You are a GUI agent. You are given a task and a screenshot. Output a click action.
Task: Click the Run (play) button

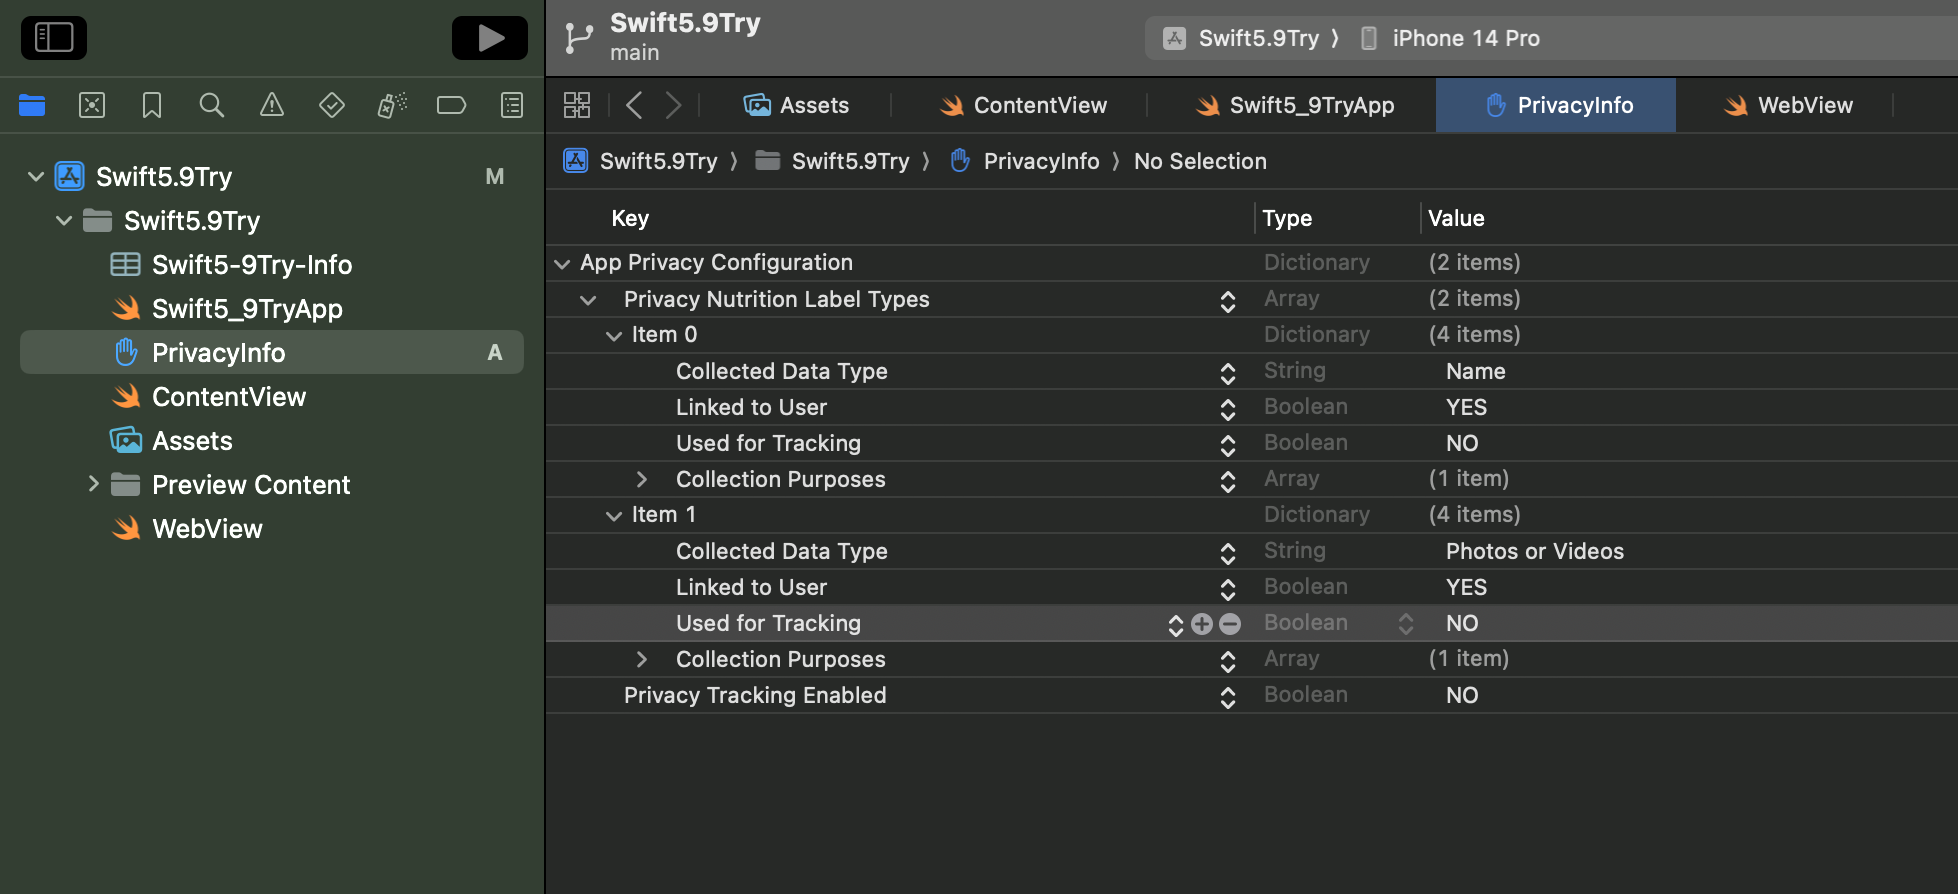tap(489, 38)
